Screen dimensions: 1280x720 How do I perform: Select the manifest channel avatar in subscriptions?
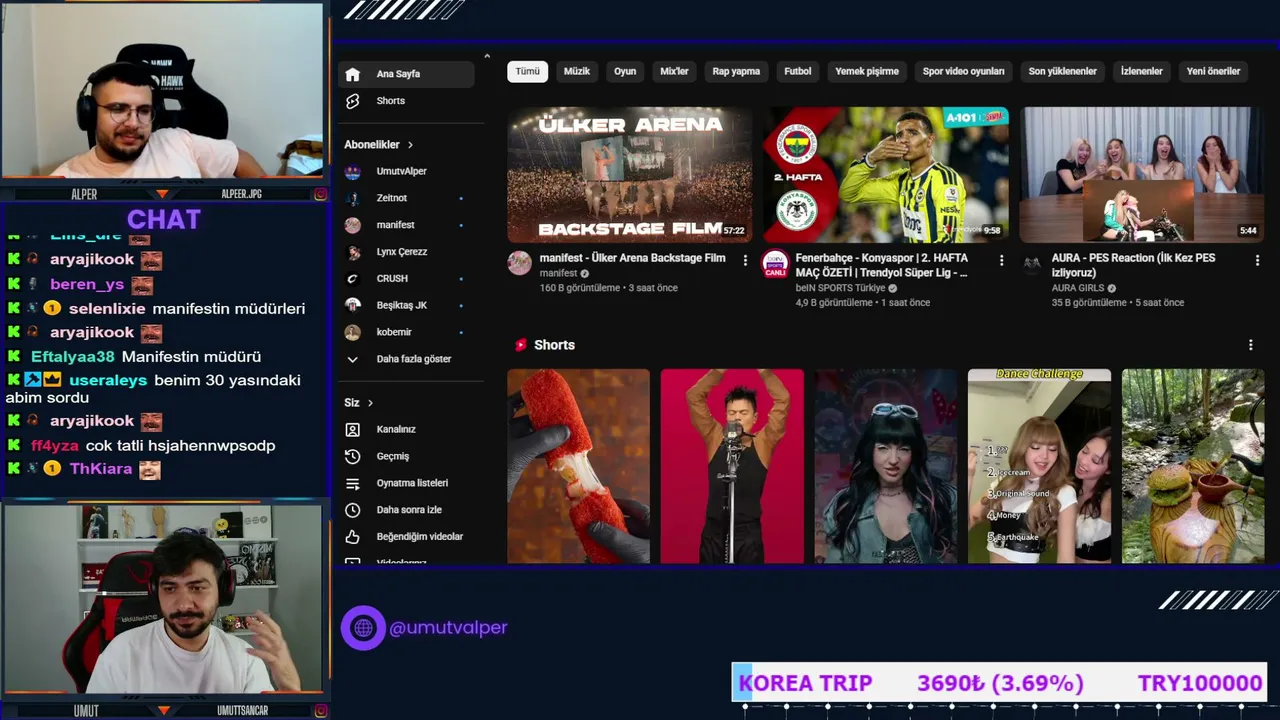pos(352,225)
